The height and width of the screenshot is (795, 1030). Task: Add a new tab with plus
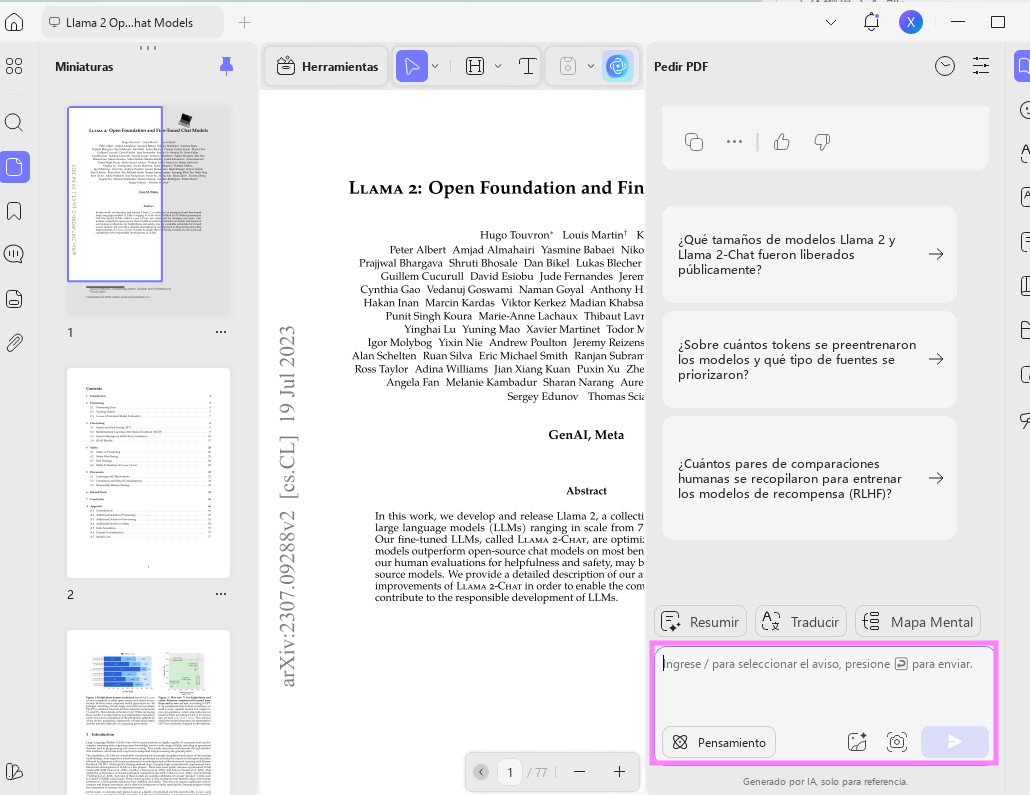click(244, 22)
